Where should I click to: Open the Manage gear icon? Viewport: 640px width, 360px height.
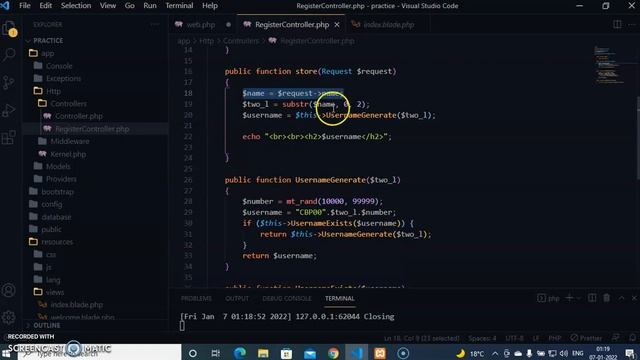(x=9, y=317)
